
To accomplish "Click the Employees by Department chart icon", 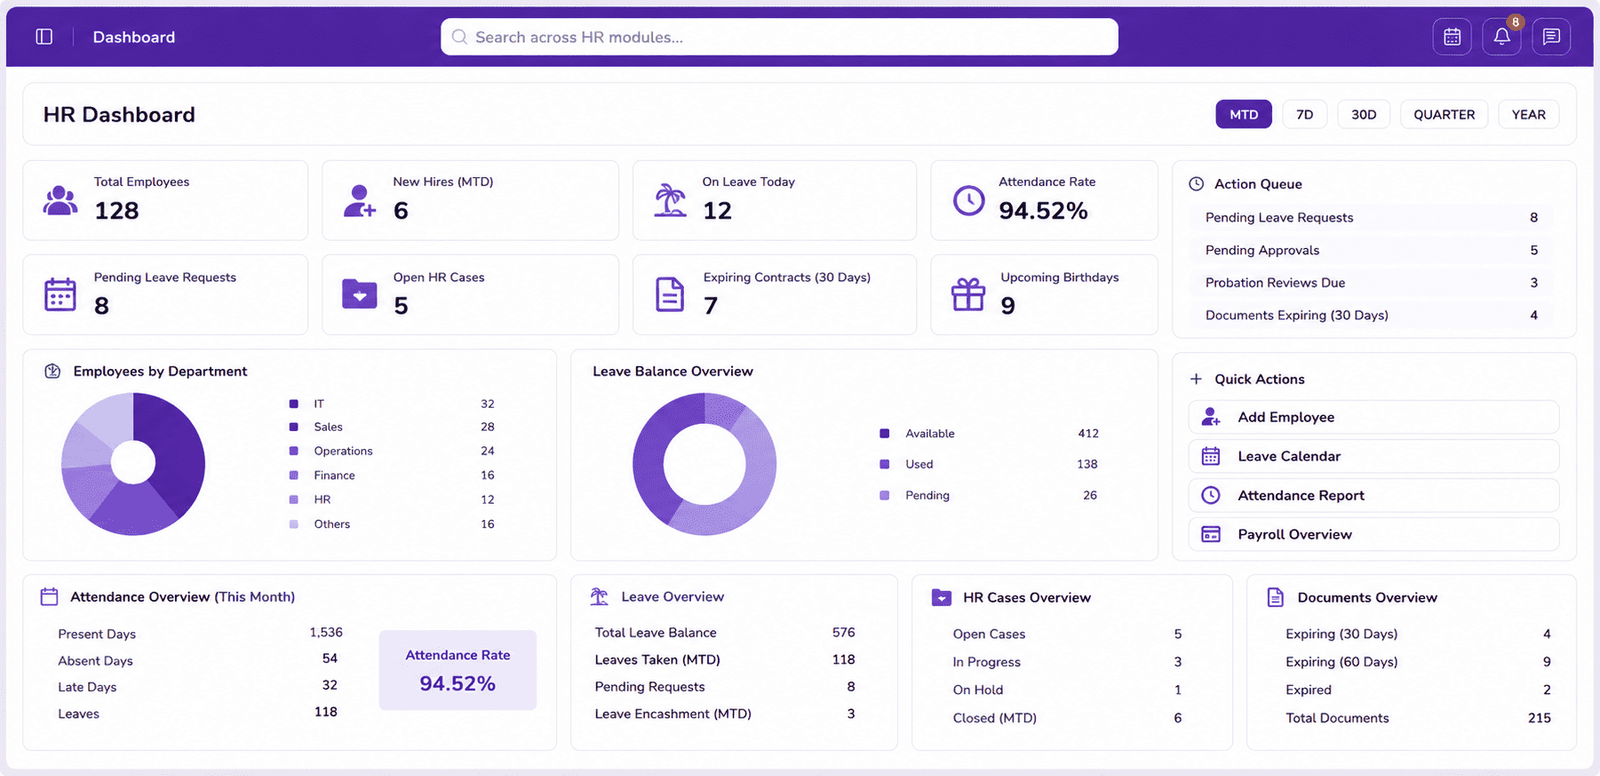I will coord(53,371).
